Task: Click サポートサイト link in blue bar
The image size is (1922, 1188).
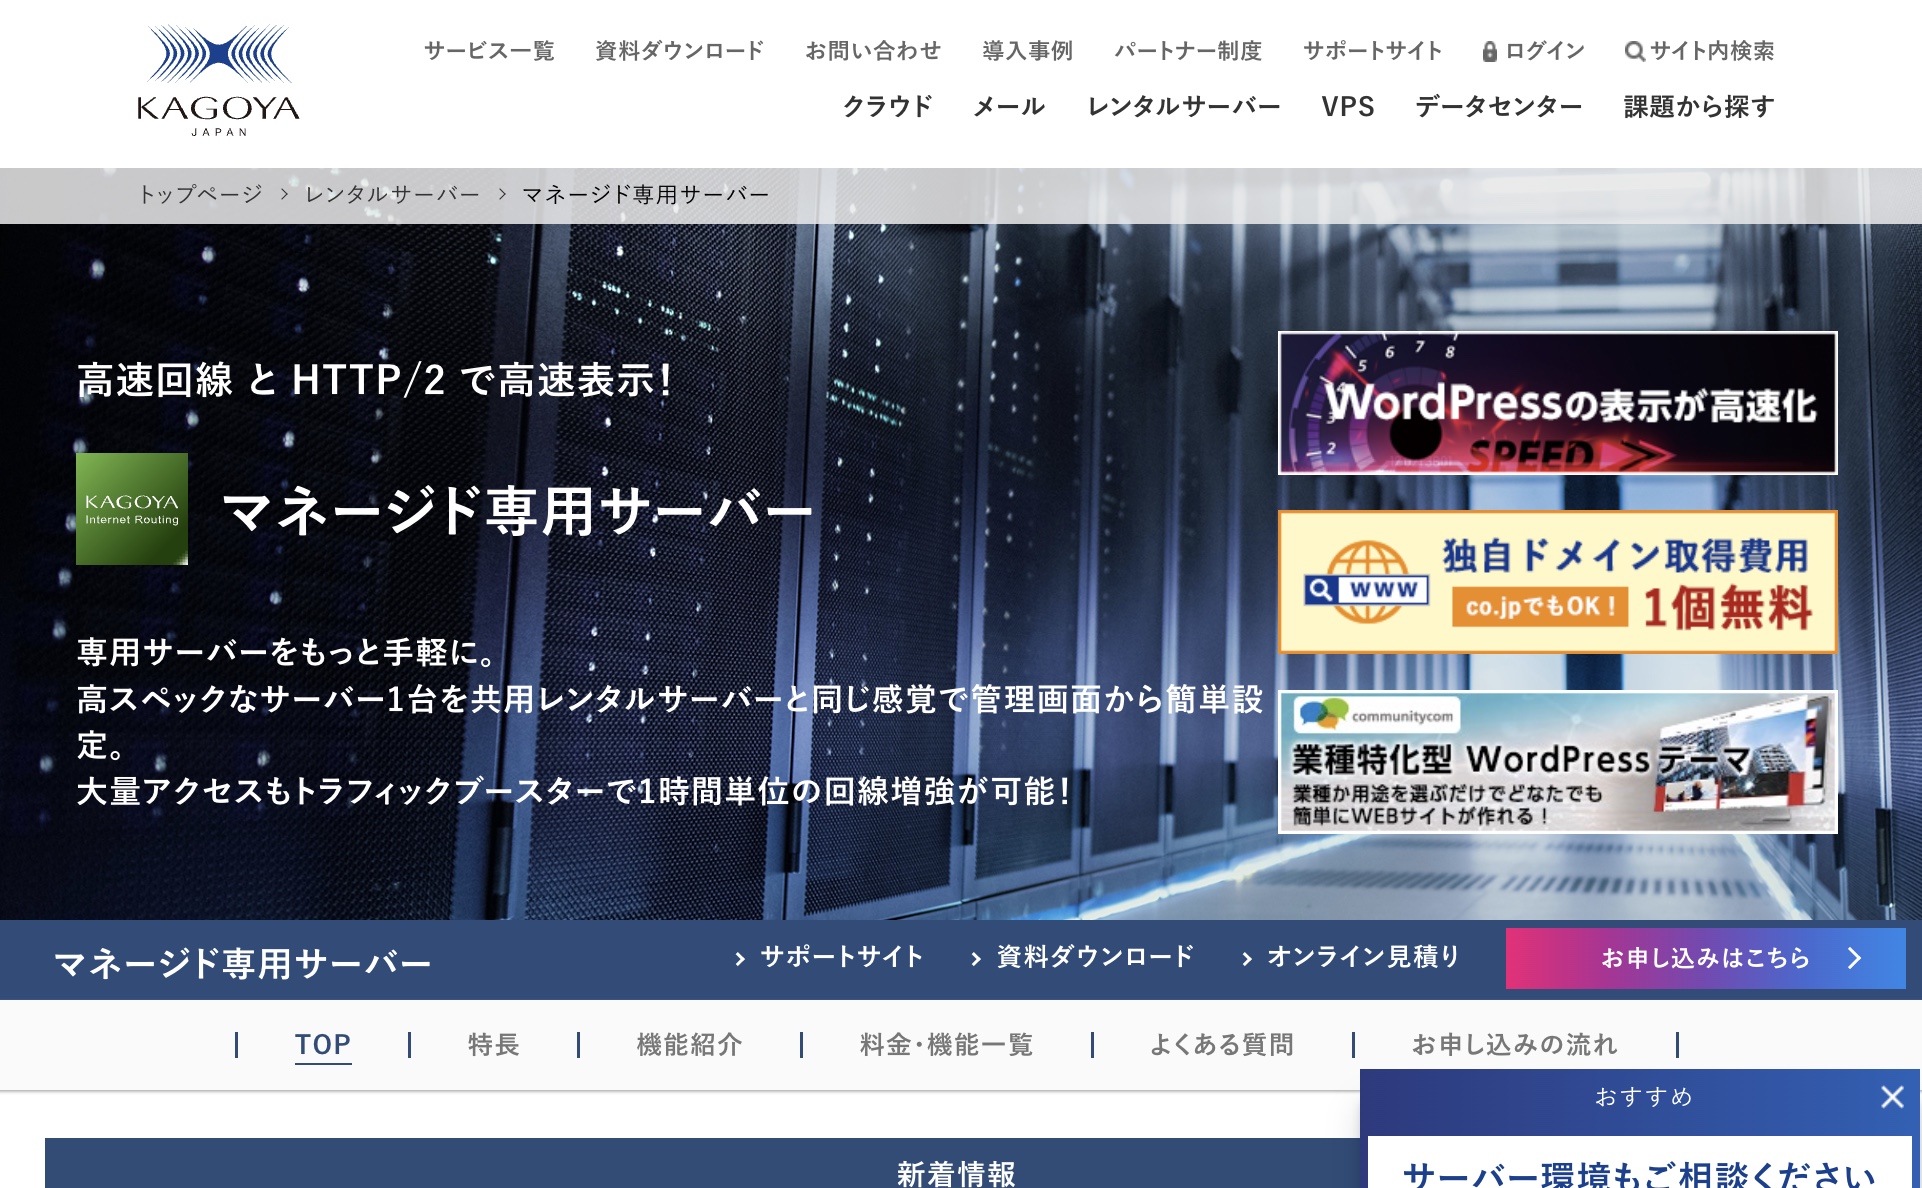Action: tap(841, 957)
